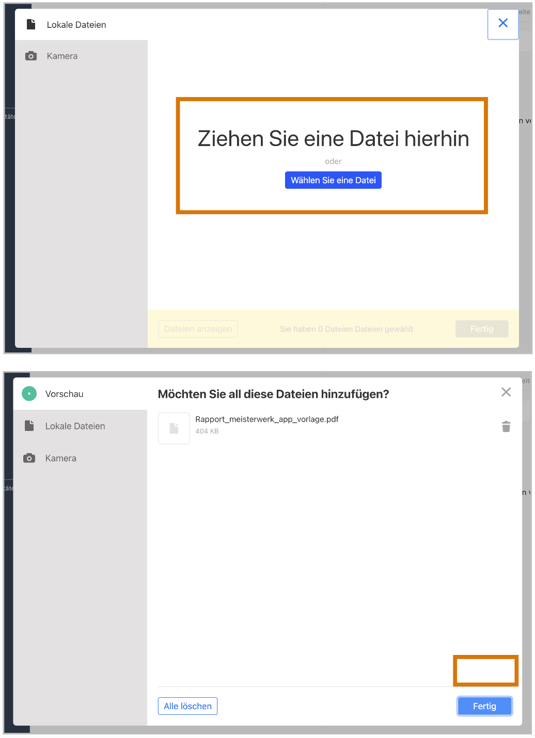
Task: Click the blue Fertig button in preview
Action: pyautogui.click(x=484, y=706)
